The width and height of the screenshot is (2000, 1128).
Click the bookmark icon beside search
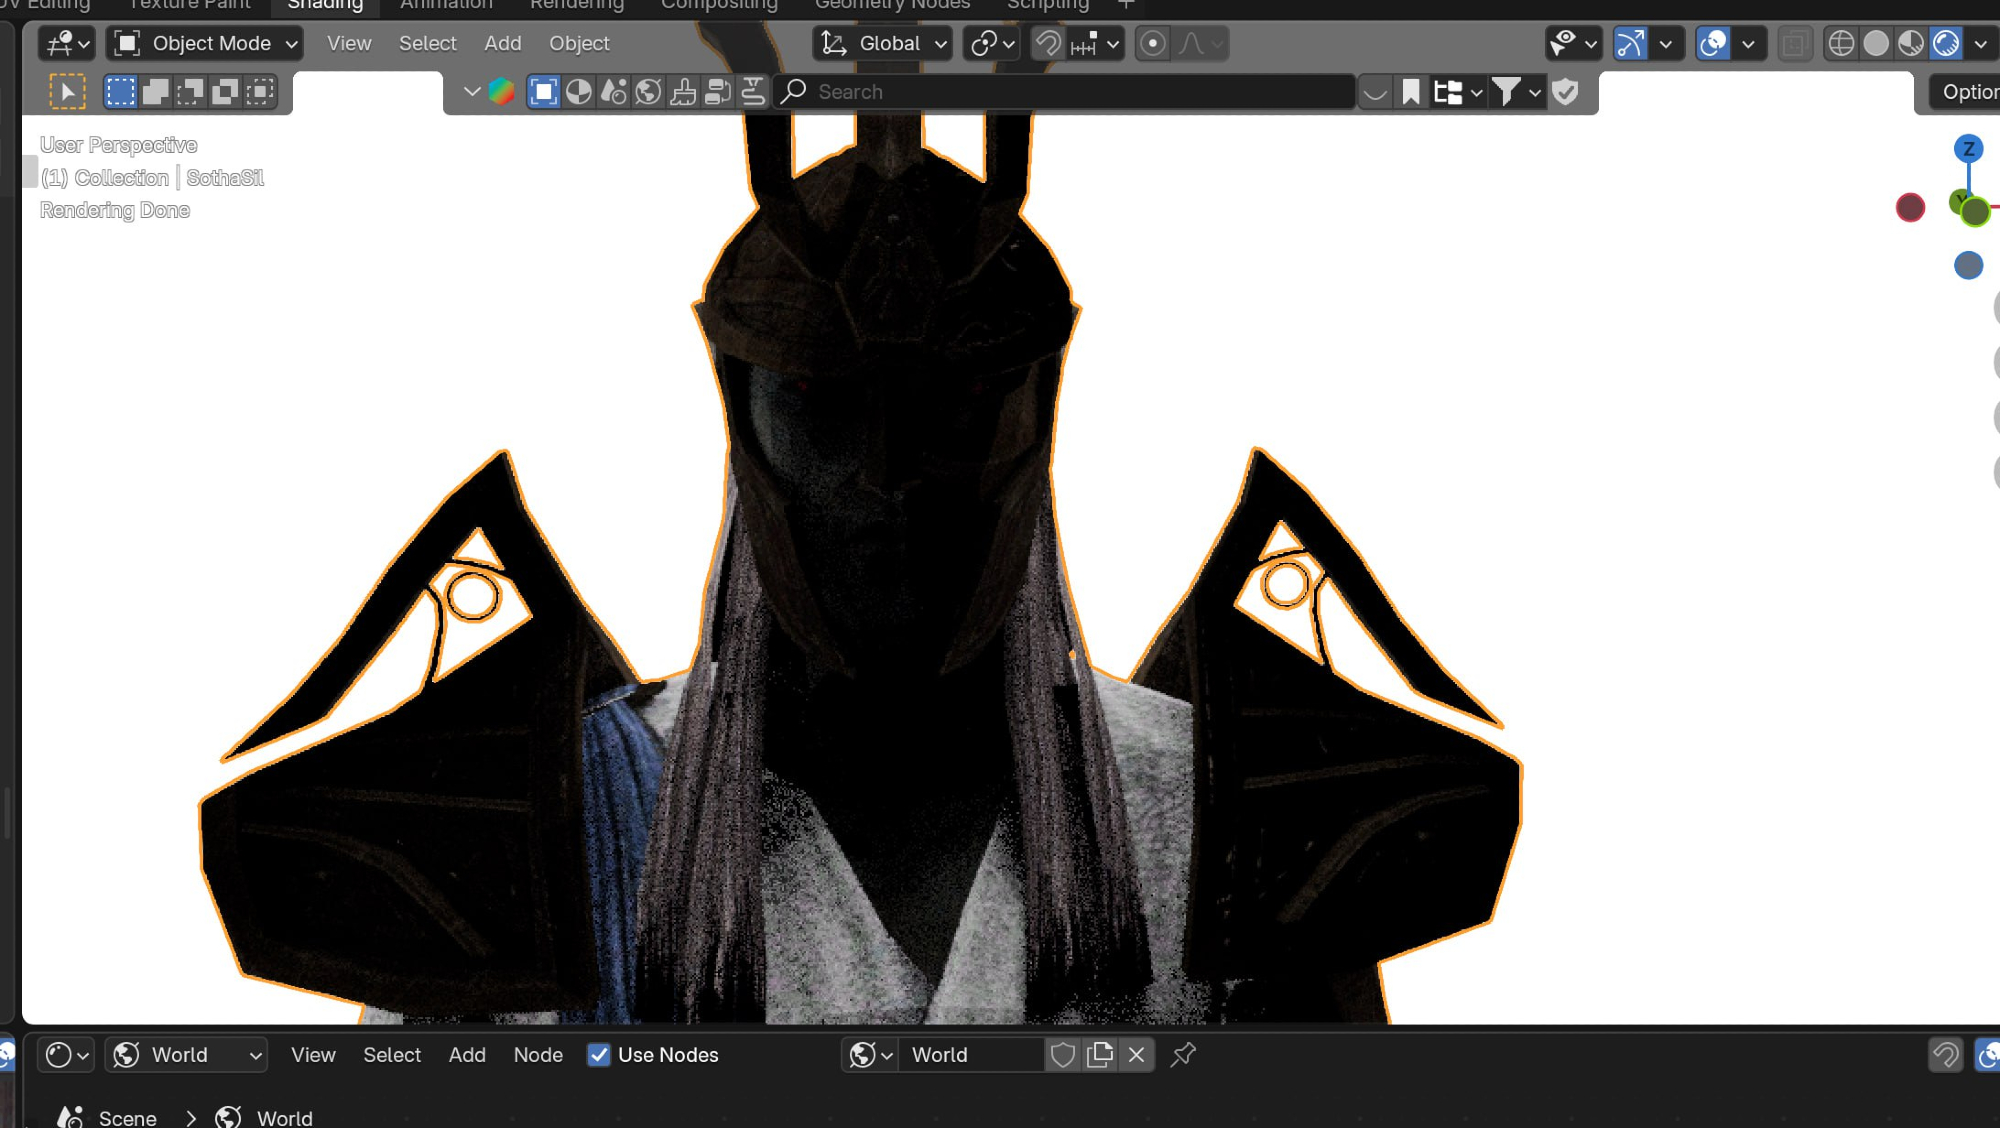(1410, 92)
